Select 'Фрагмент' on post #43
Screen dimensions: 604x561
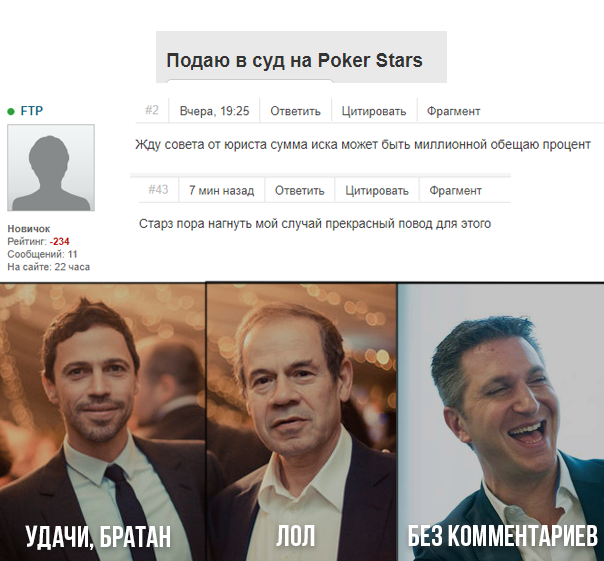(x=455, y=191)
